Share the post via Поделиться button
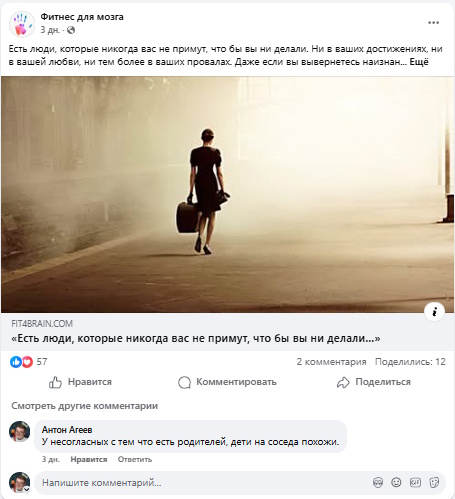The image size is (455, 499). [374, 382]
